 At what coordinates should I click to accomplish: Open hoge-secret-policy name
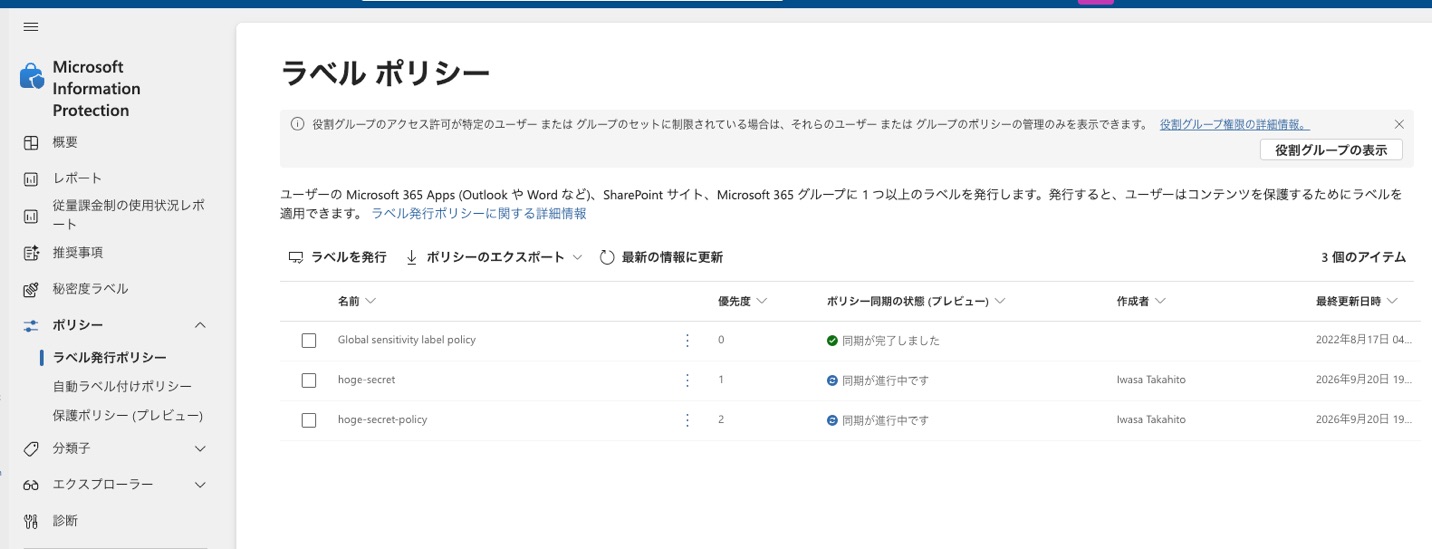point(383,420)
